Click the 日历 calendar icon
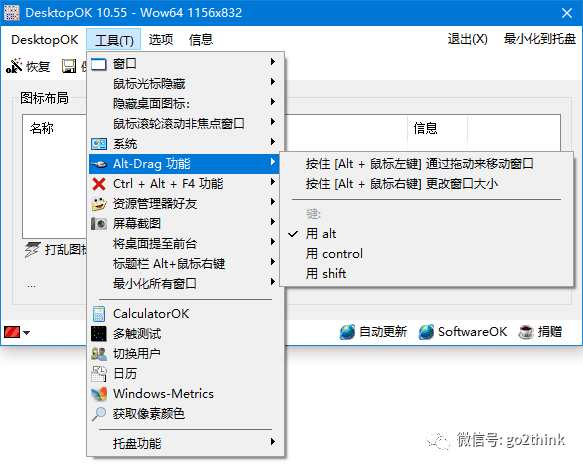This screenshot has height=466, width=583. pos(99,374)
